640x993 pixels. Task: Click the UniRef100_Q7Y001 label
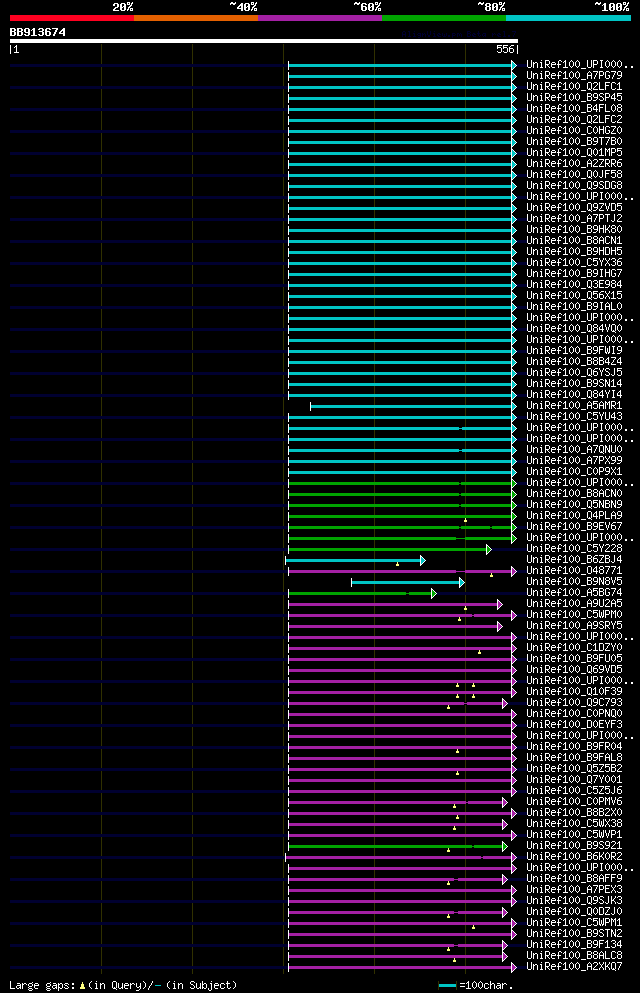(574, 780)
